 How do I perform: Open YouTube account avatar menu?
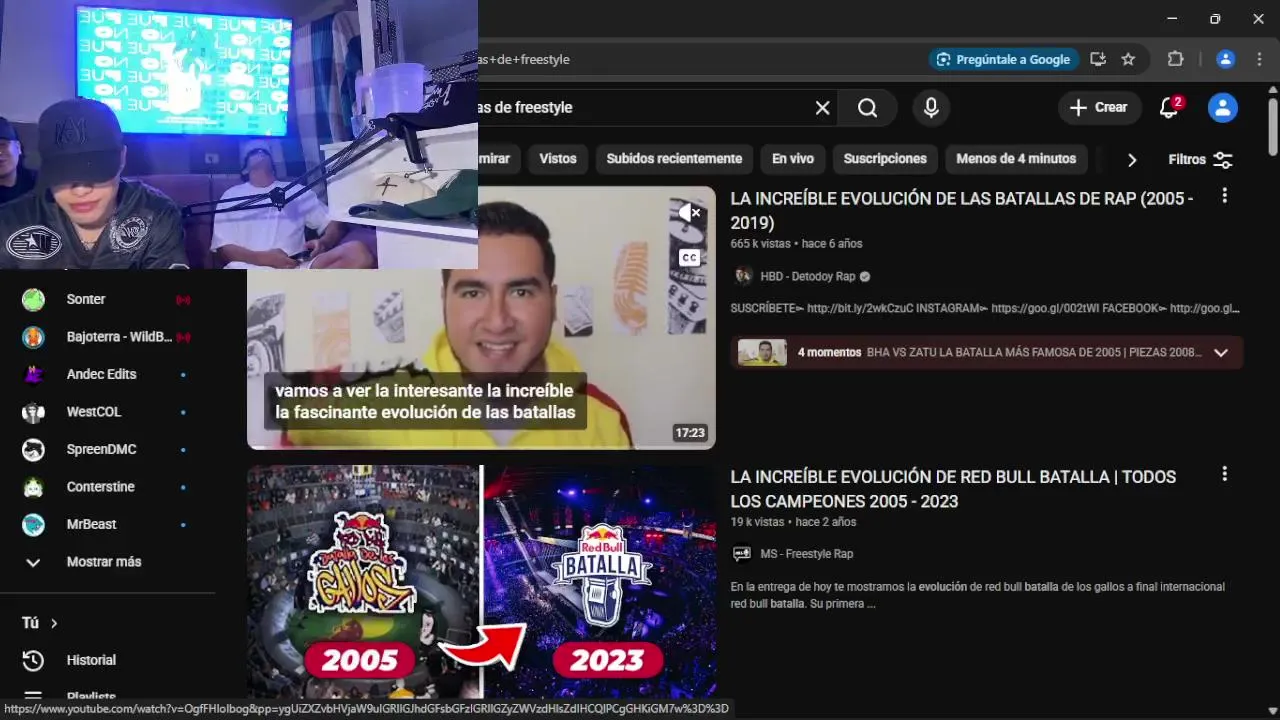pos(1223,108)
